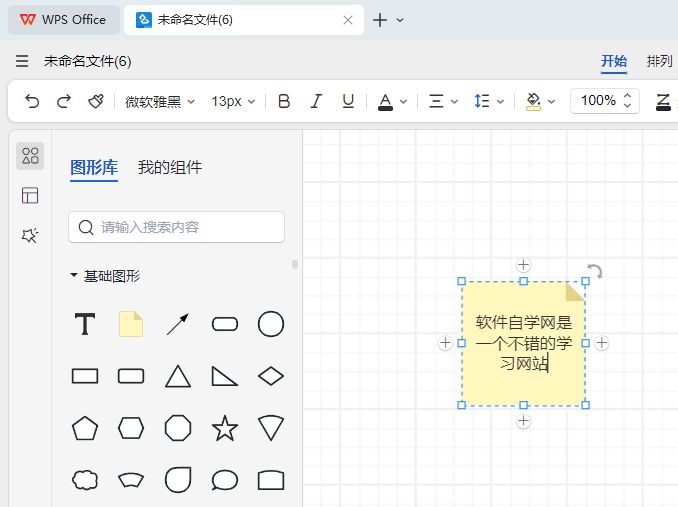Close the 未命名文件(6) tab
678x507 pixels.
pyautogui.click(x=348, y=20)
